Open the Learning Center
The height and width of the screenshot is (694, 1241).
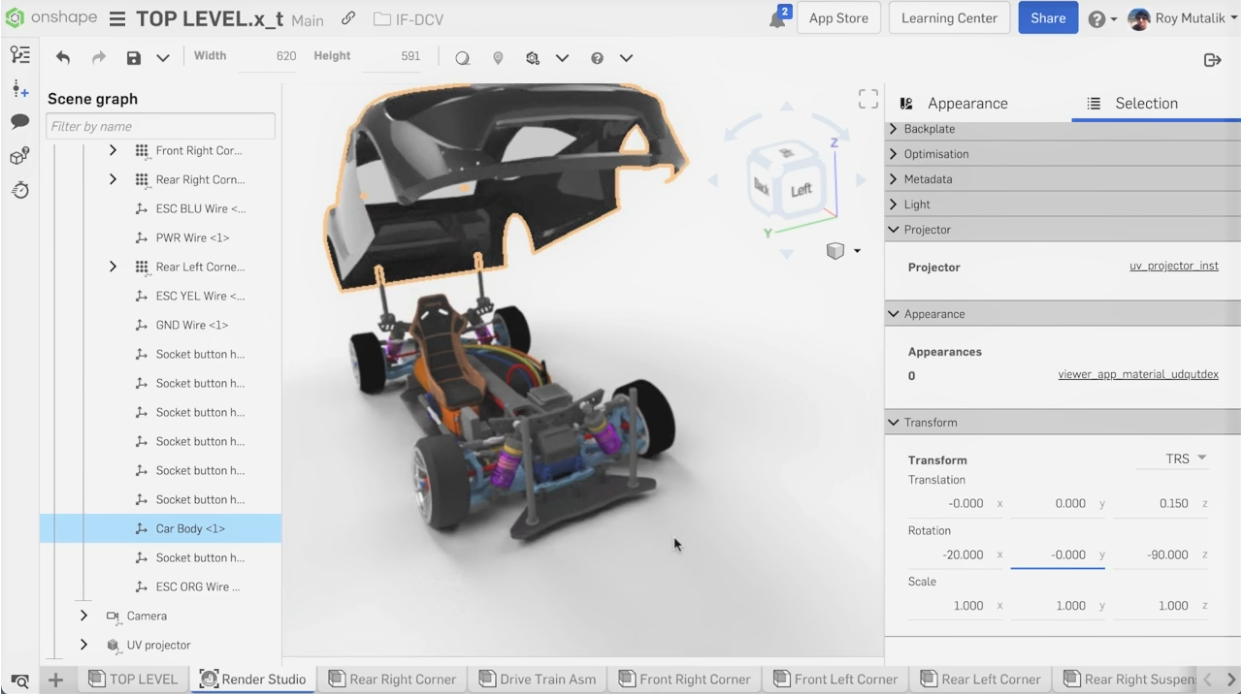pyautogui.click(x=949, y=18)
